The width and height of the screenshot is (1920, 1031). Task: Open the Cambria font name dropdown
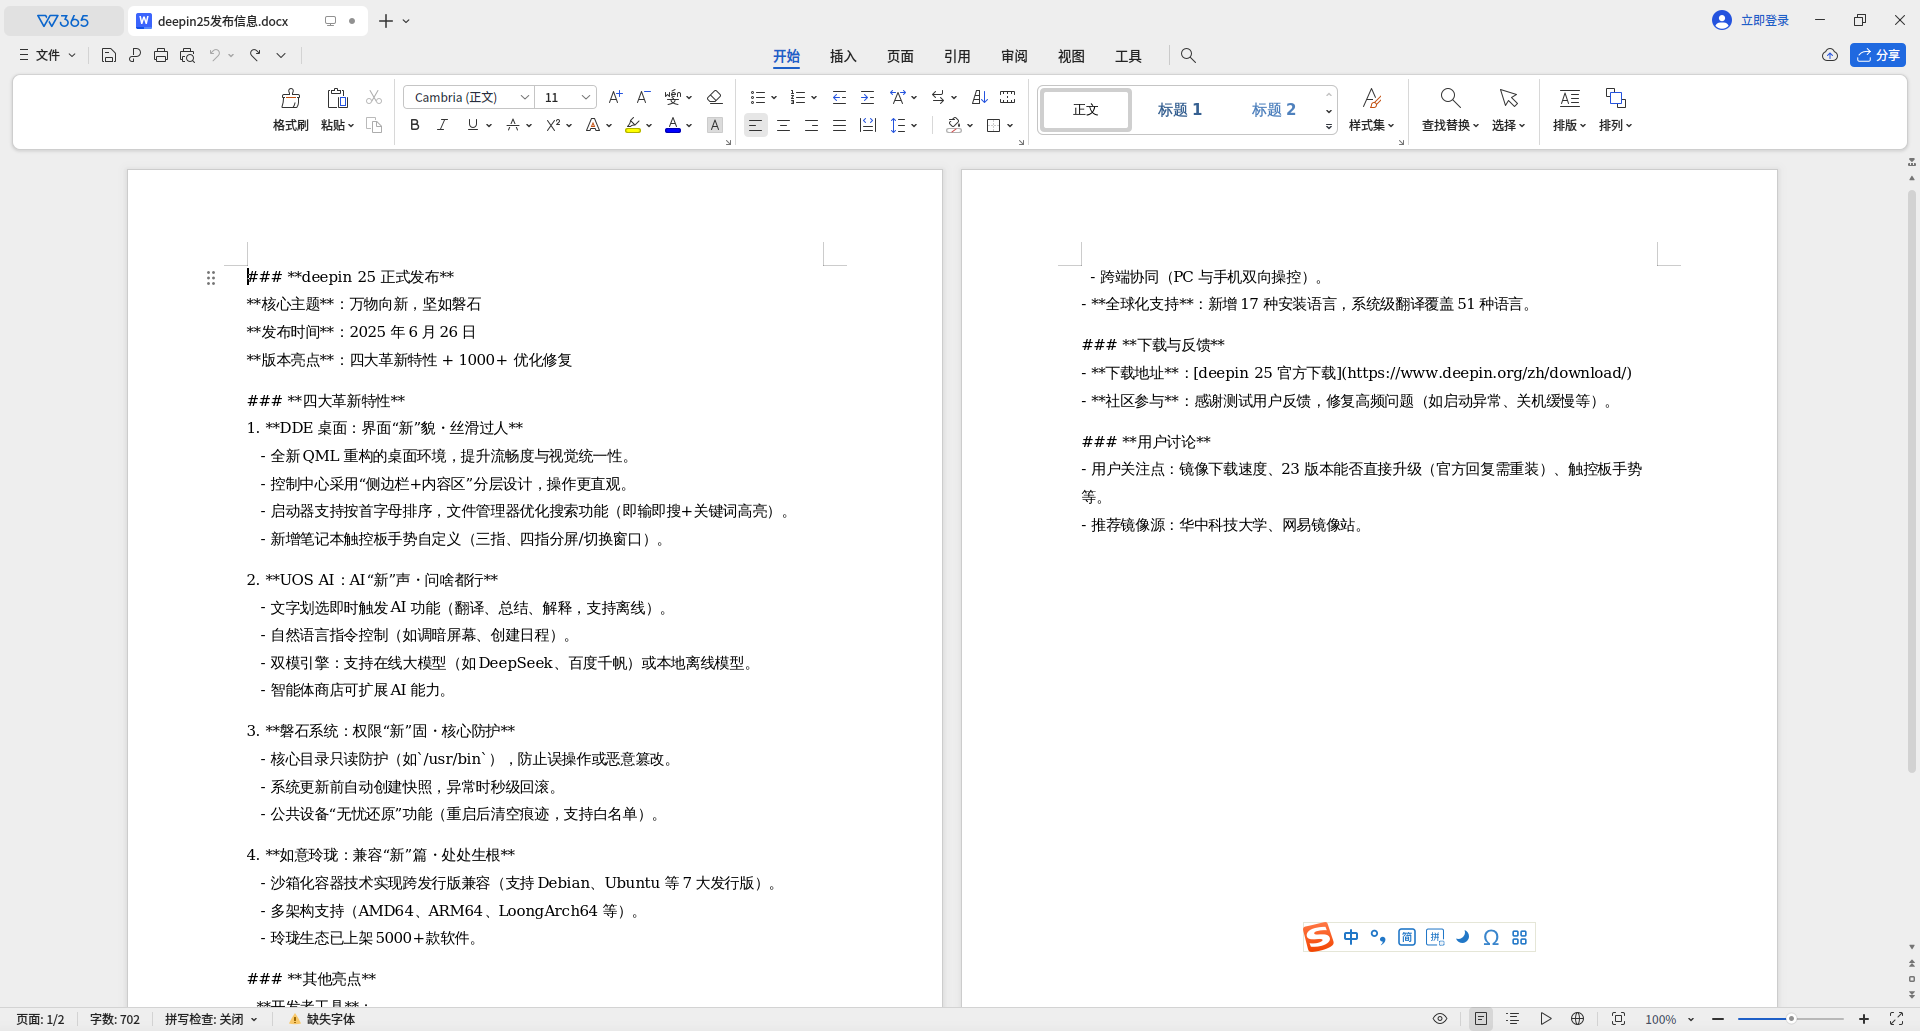coord(525,97)
